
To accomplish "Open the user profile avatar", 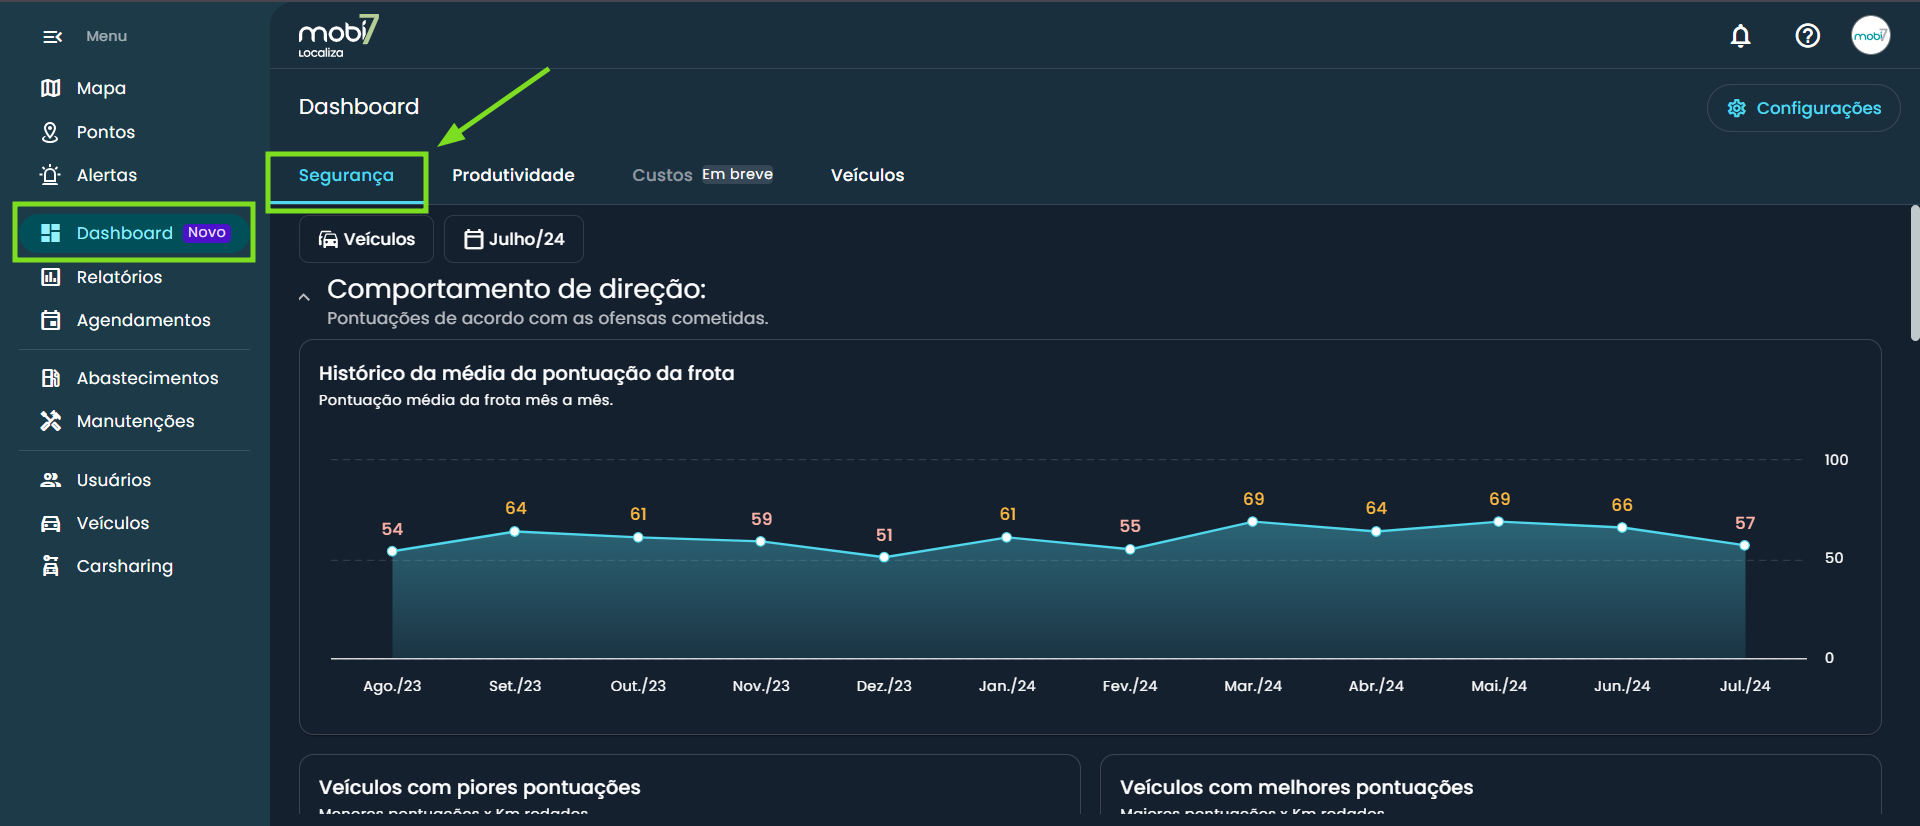I will 1869,36.
